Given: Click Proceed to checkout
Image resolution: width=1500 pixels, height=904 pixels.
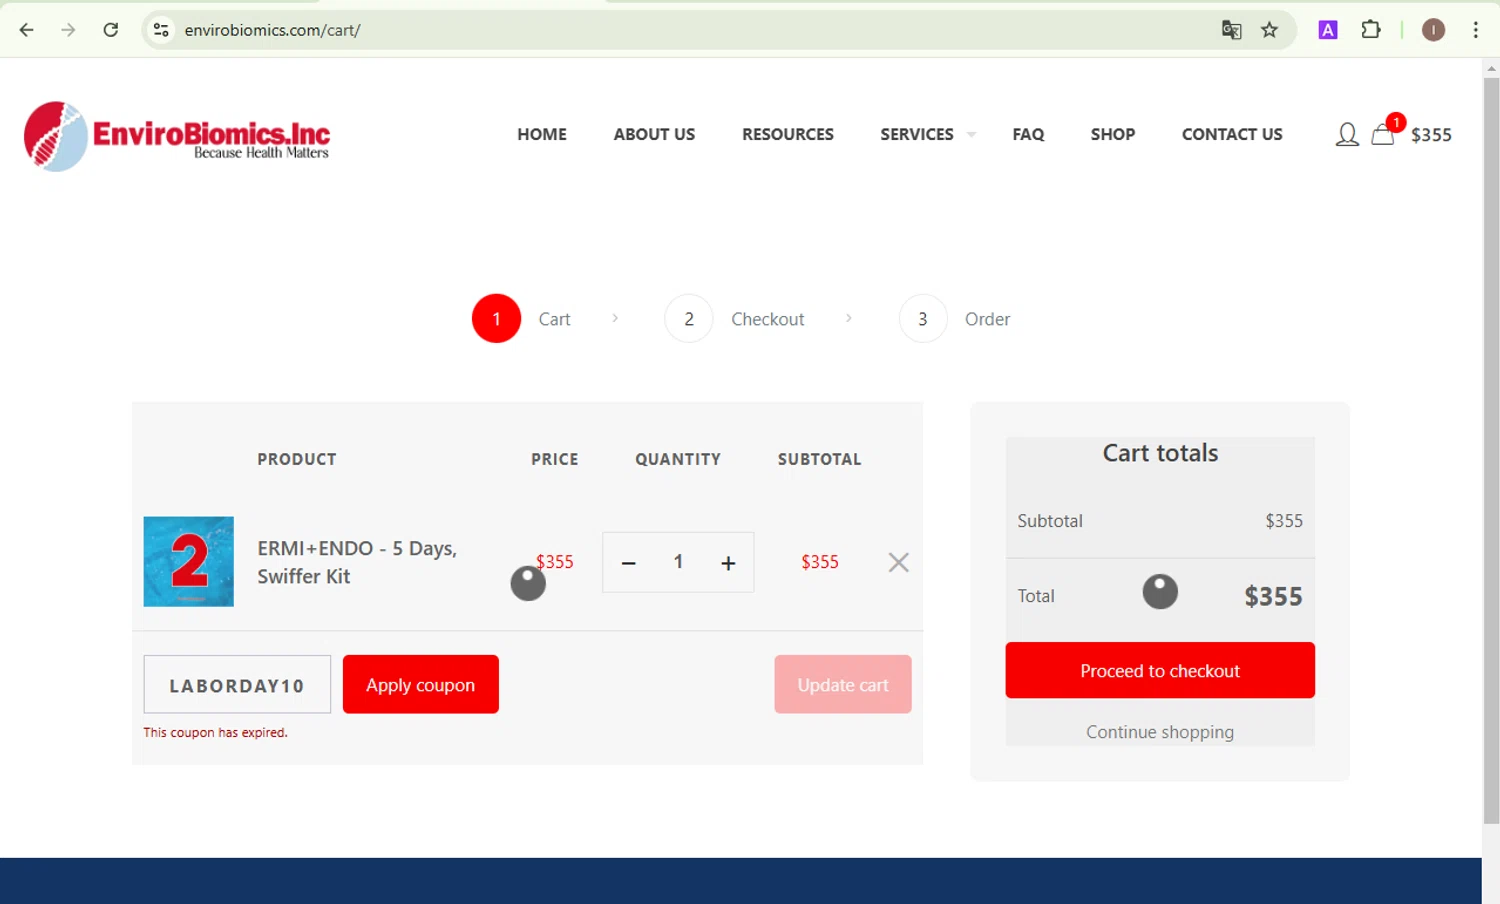Looking at the screenshot, I should tap(1160, 670).
